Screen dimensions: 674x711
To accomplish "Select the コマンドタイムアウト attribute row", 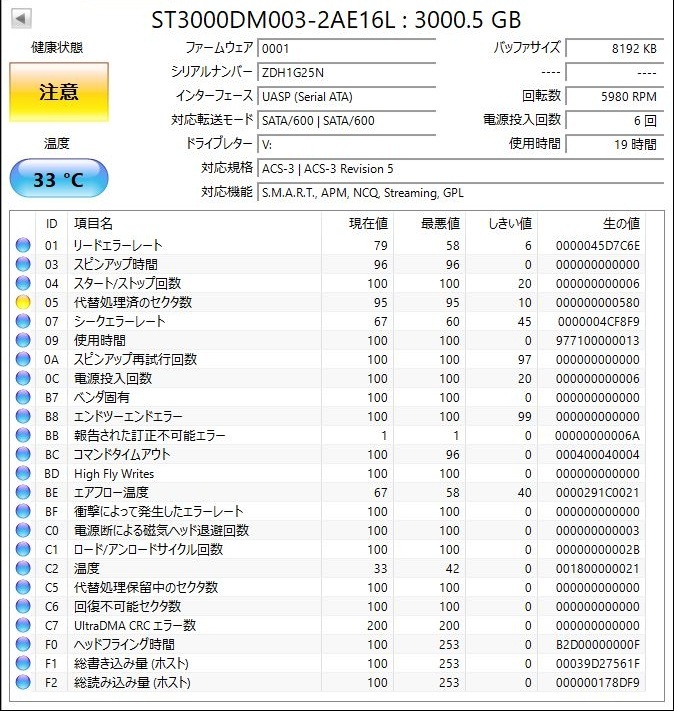I will click(x=327, y=454).
